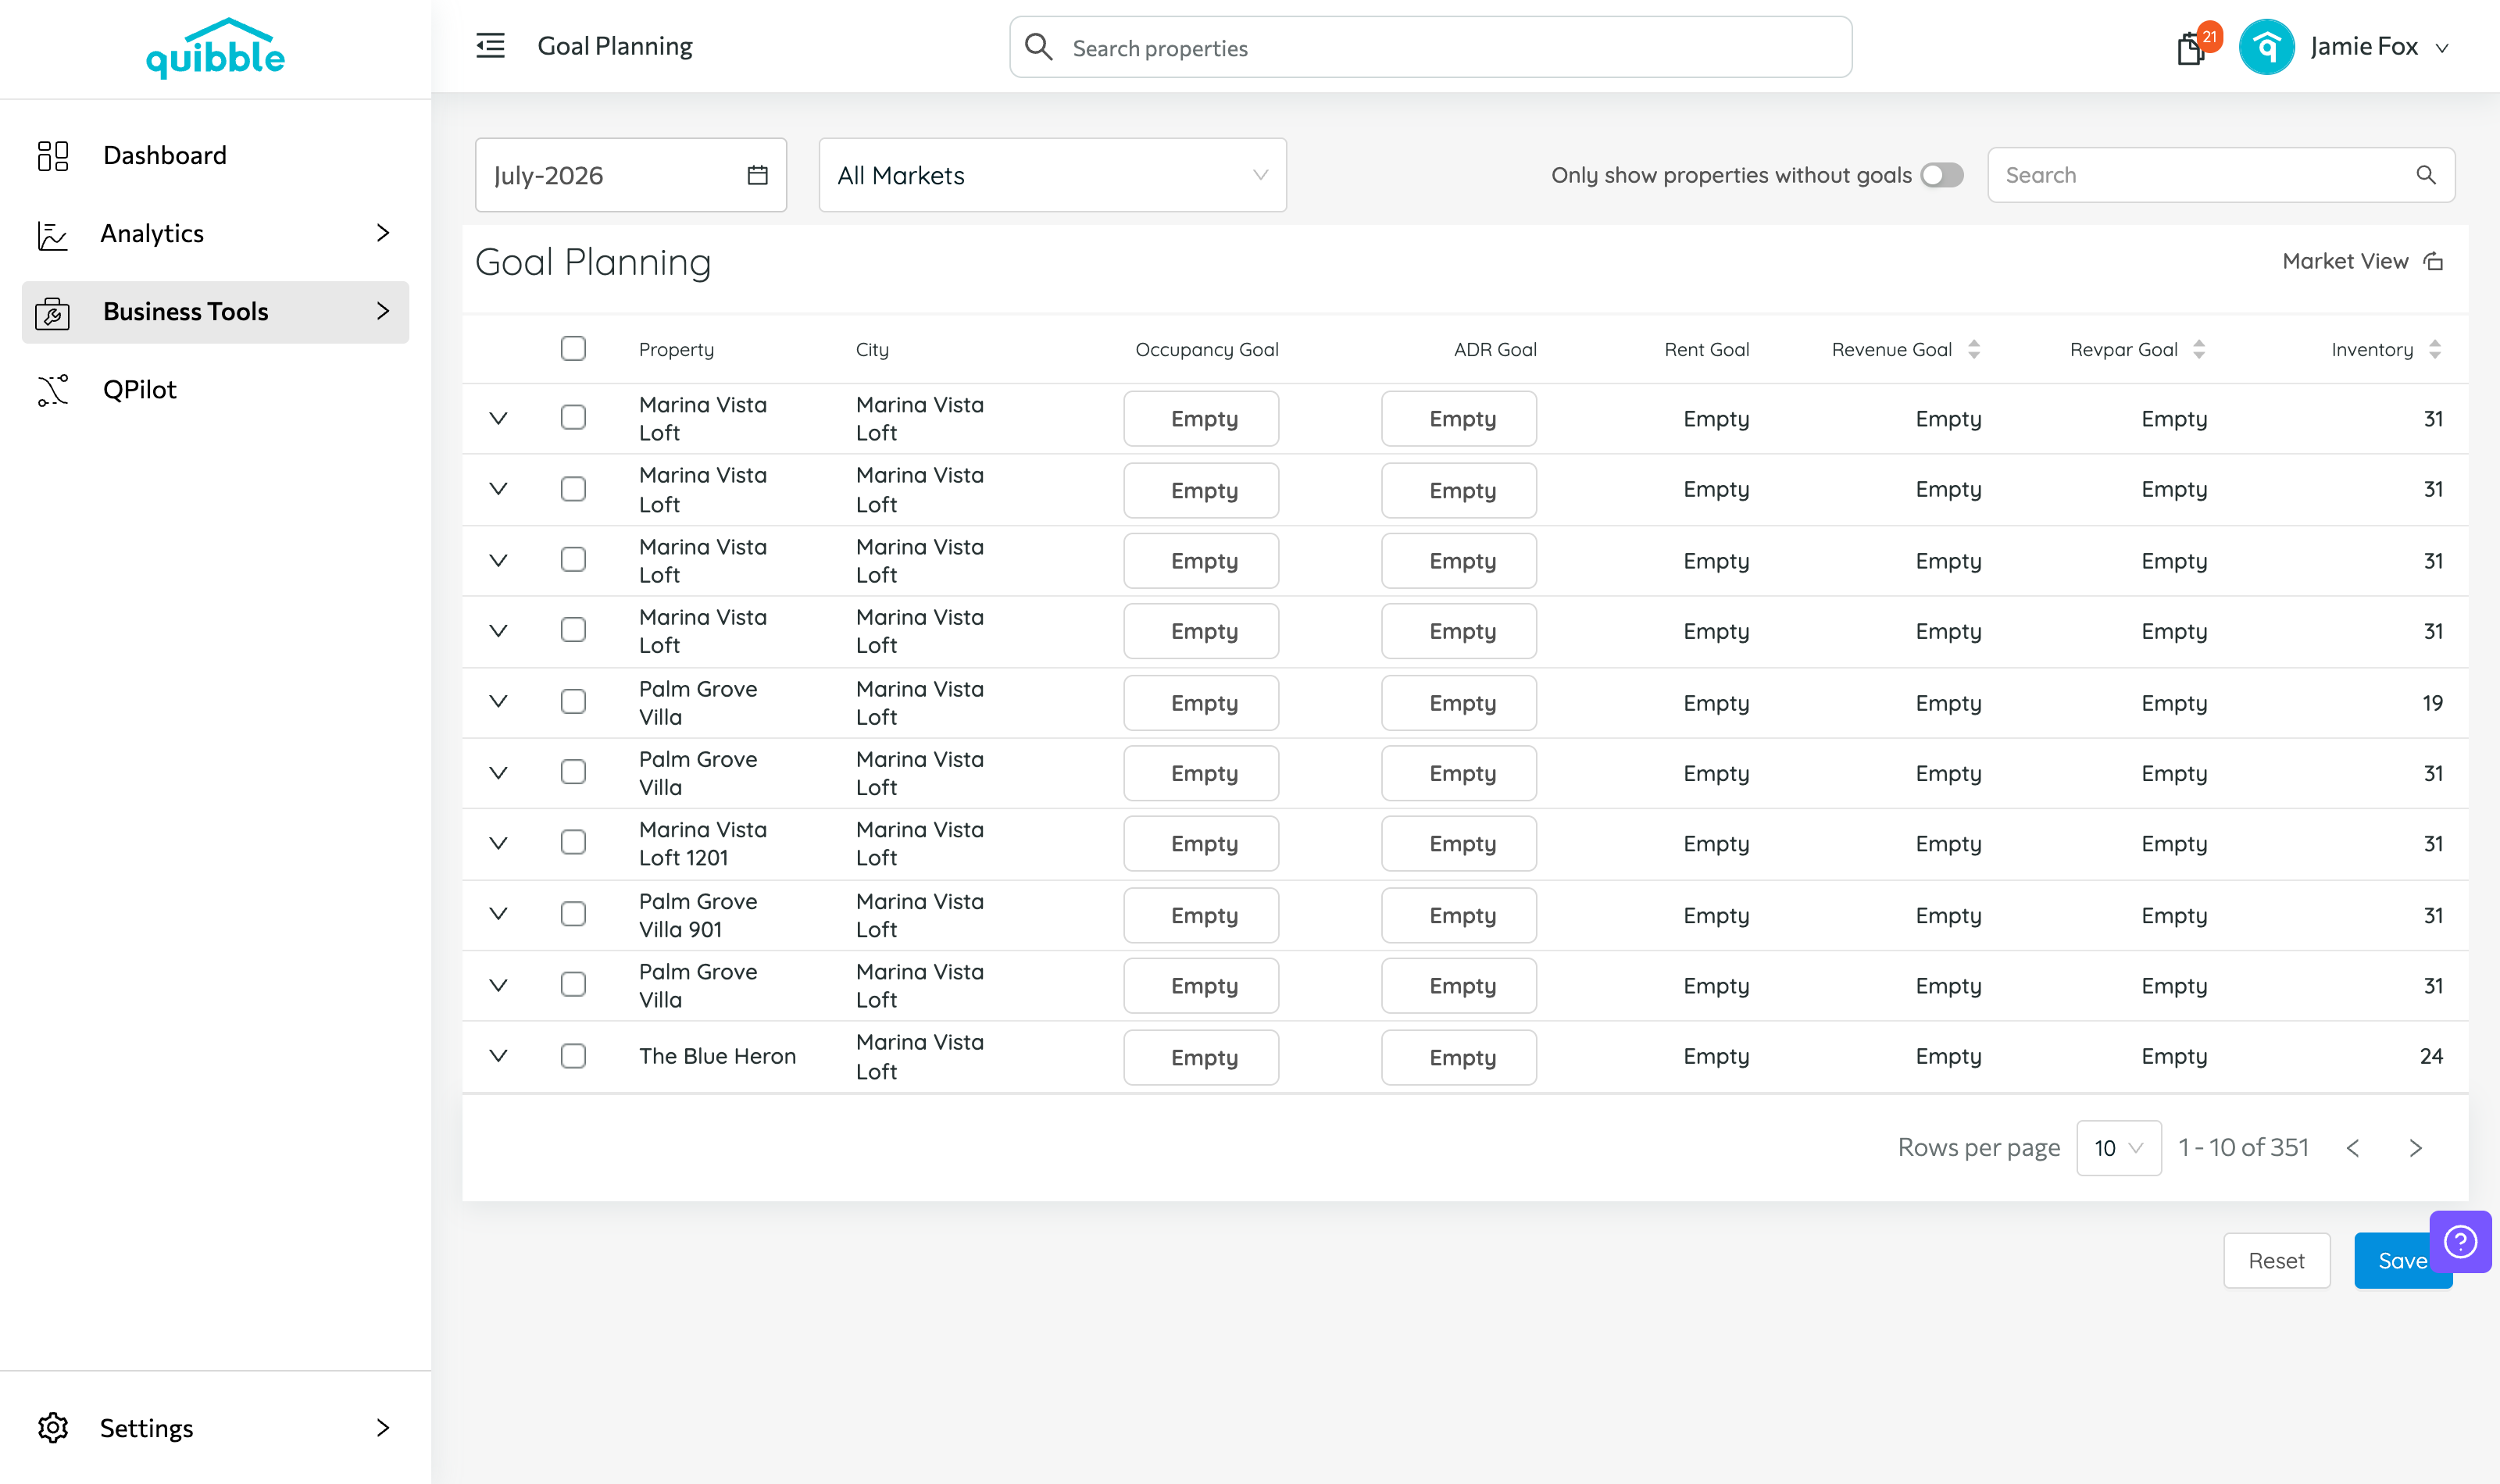Screen dimensions: 2500x1484
Task: Sort by Revenue Goal arrows
Action: [1973, 349]
